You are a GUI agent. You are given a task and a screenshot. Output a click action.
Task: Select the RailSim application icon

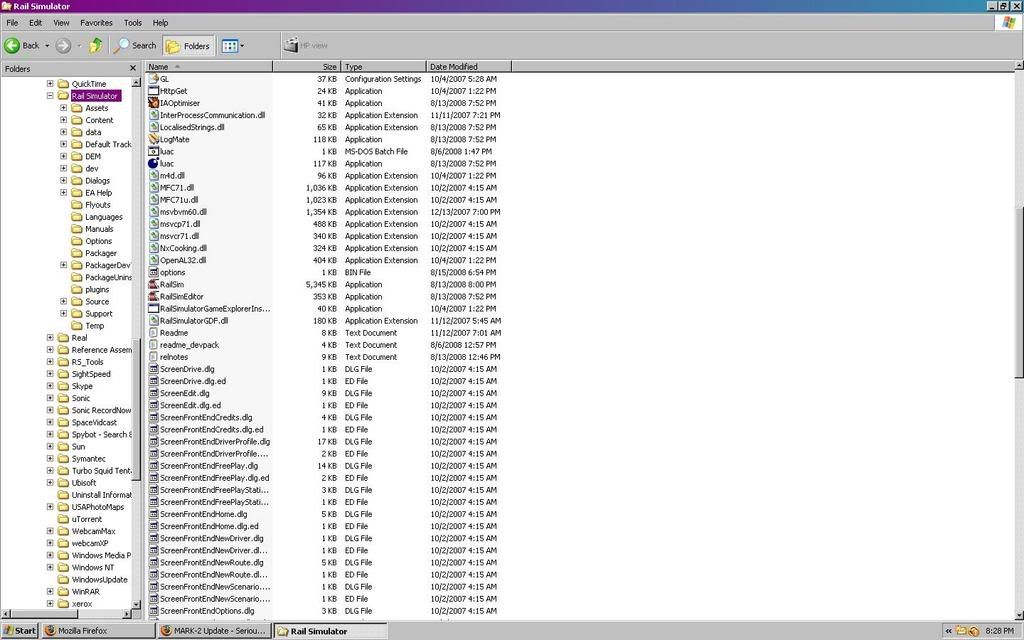[x=153, y=284]
